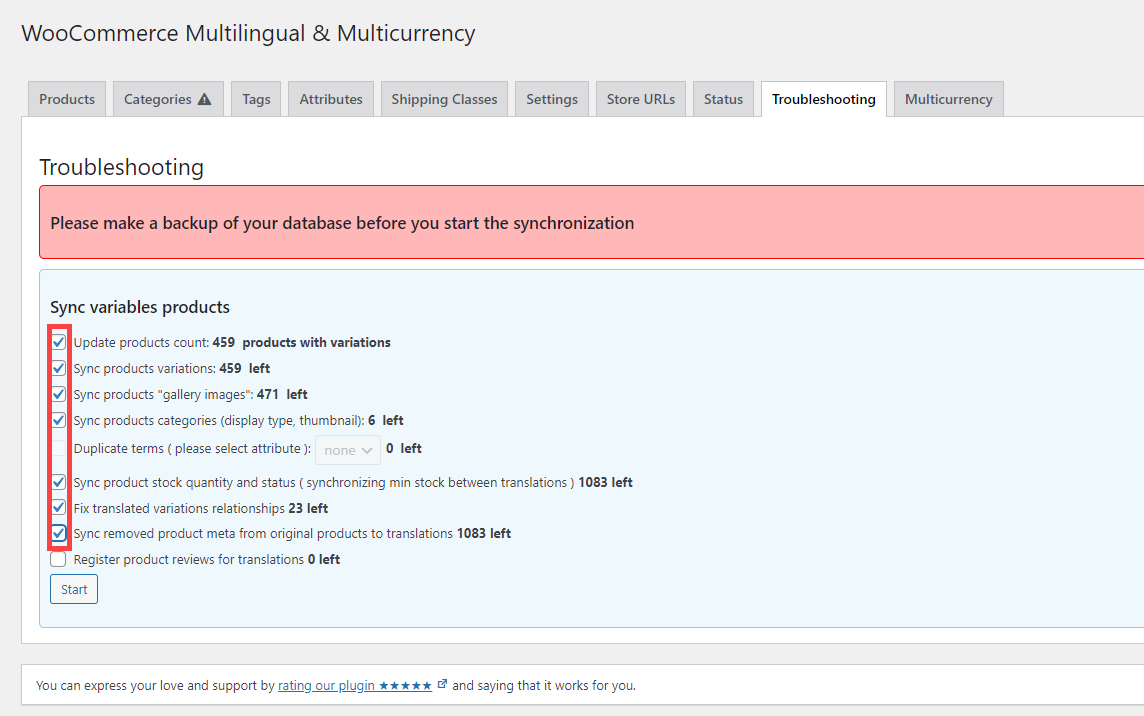The width and height of the screenshot is (1144, 716).
Task: Uncheck Sync product stock quantity checkbox
Action: (x=58, y=482)
